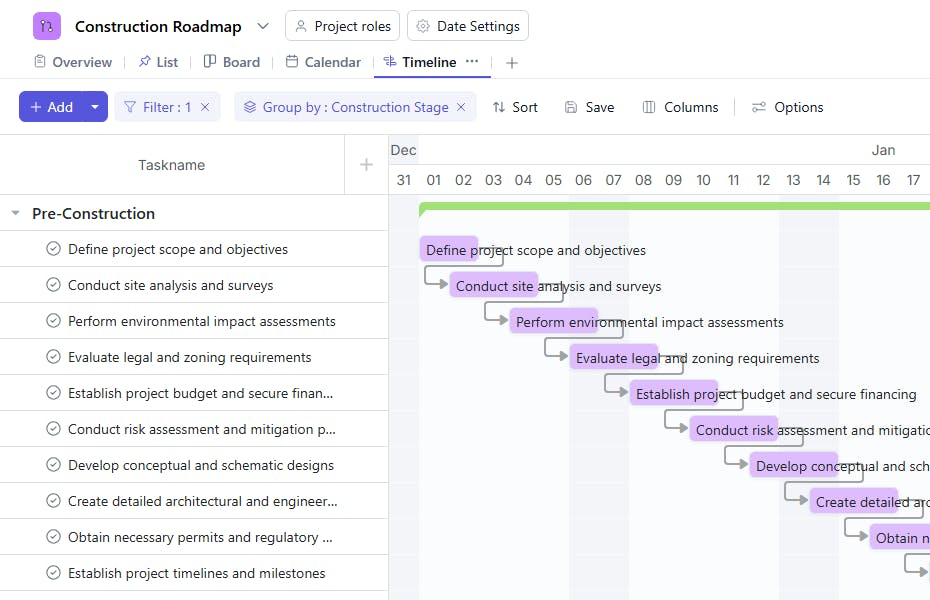Screen dimensions: 930x600
Task: Remove the Filter: 1 chip with its X
Action: click(205, 107)
